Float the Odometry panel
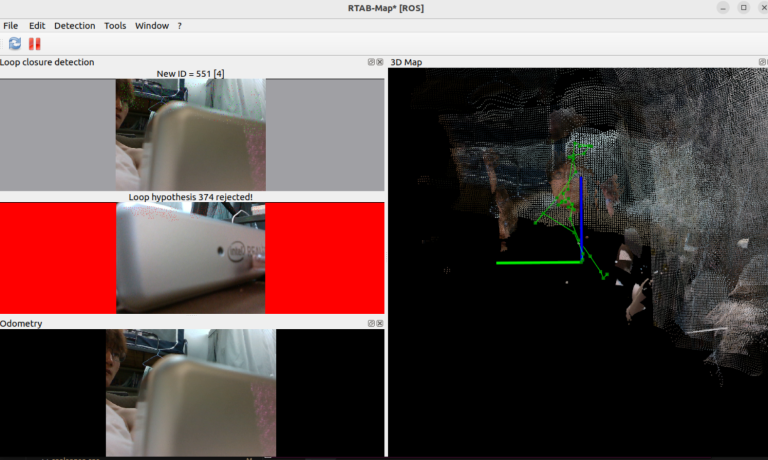 [x=371, y=324]
